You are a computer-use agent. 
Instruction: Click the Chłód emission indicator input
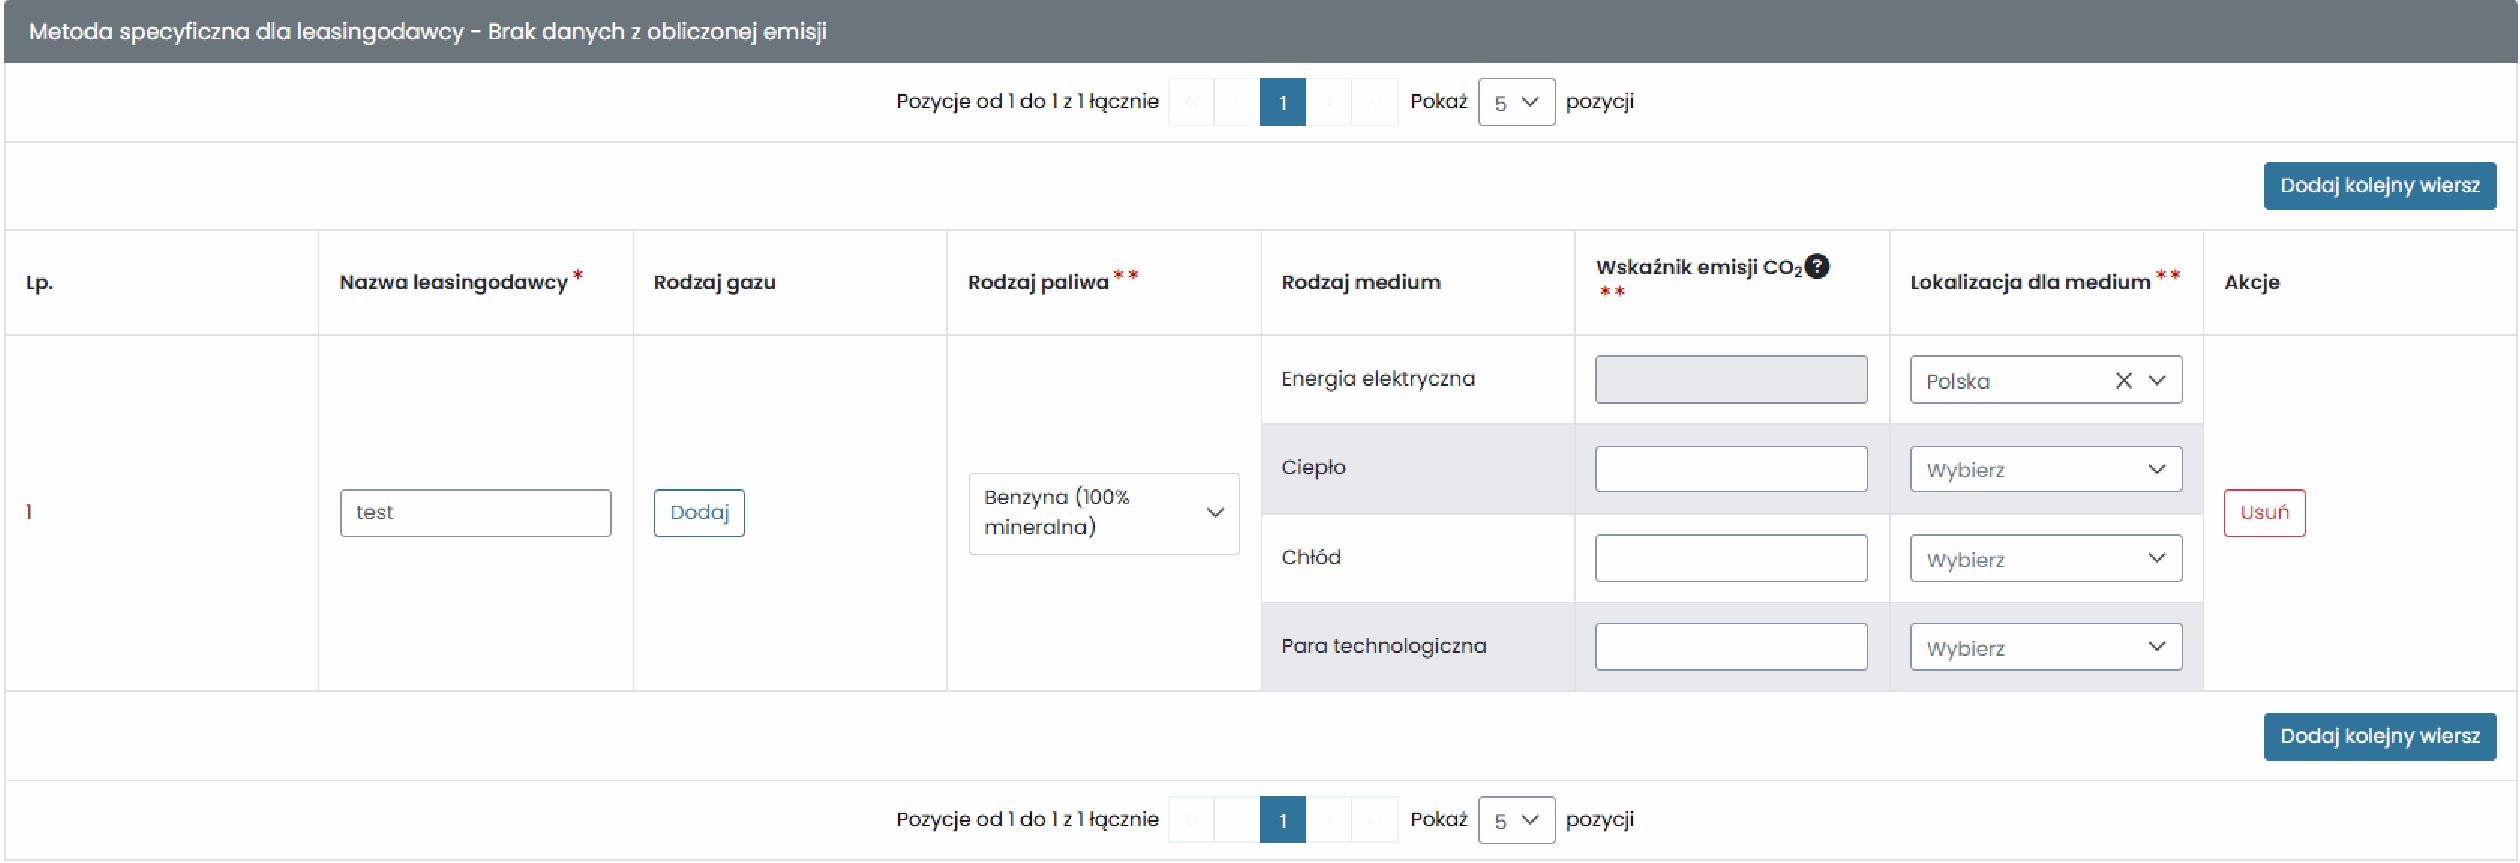coord(1731,558)
